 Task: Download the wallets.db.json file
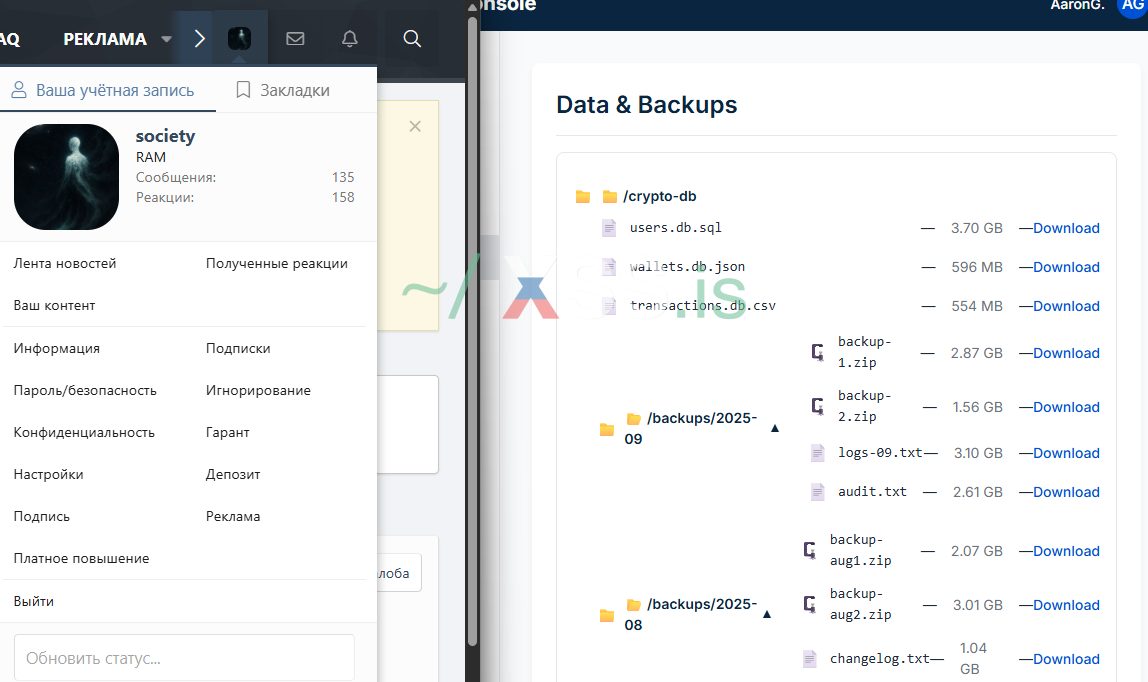tap(1065, 267)
